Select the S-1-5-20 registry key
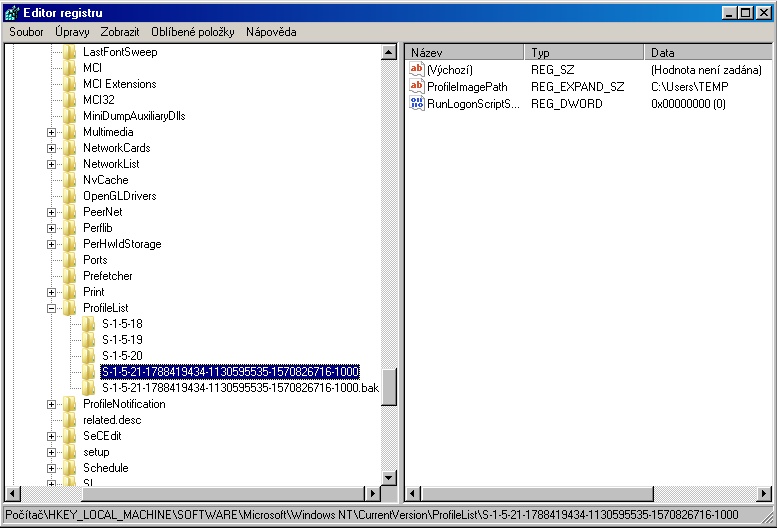This screenshot has width=777, height=528. coord(122,356)
